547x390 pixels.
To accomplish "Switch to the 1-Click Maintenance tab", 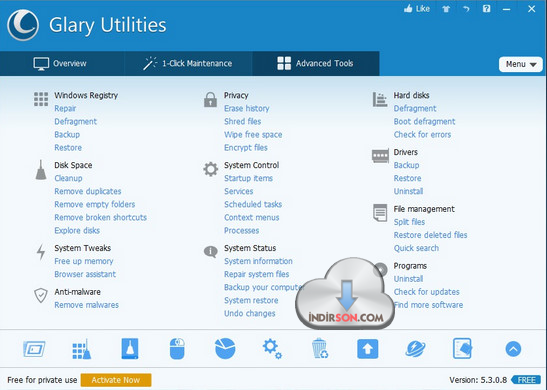I will [x=188, y=63].
